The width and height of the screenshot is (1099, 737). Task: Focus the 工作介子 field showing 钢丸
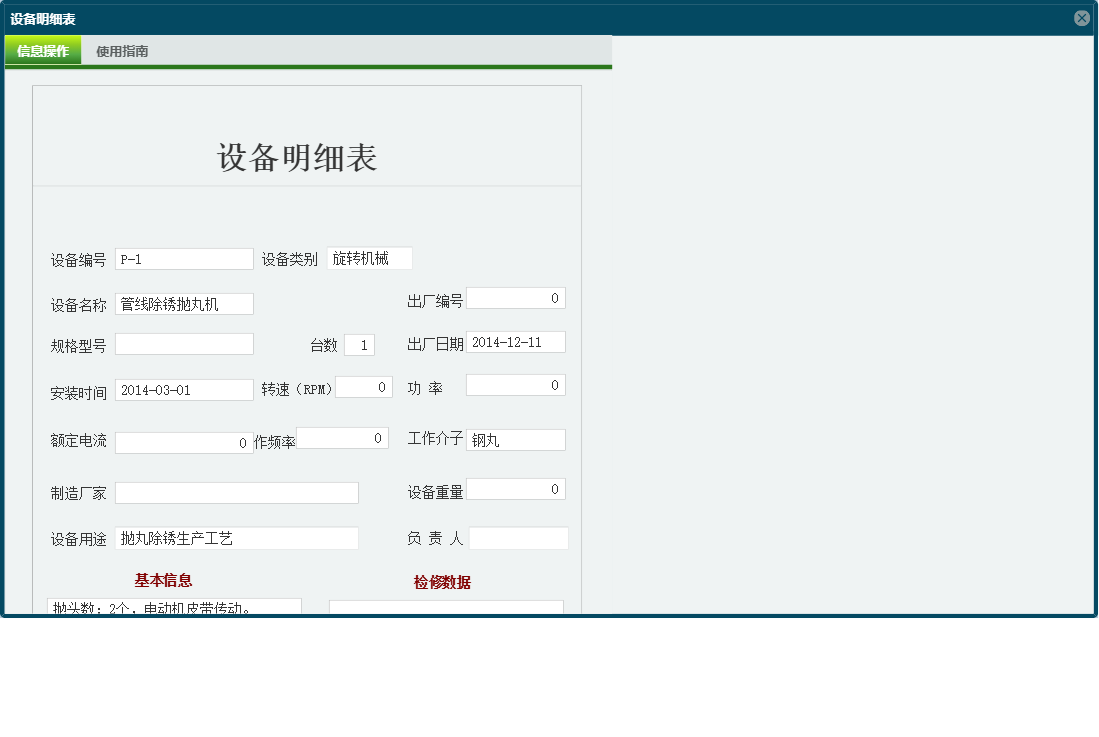point(515,439)
